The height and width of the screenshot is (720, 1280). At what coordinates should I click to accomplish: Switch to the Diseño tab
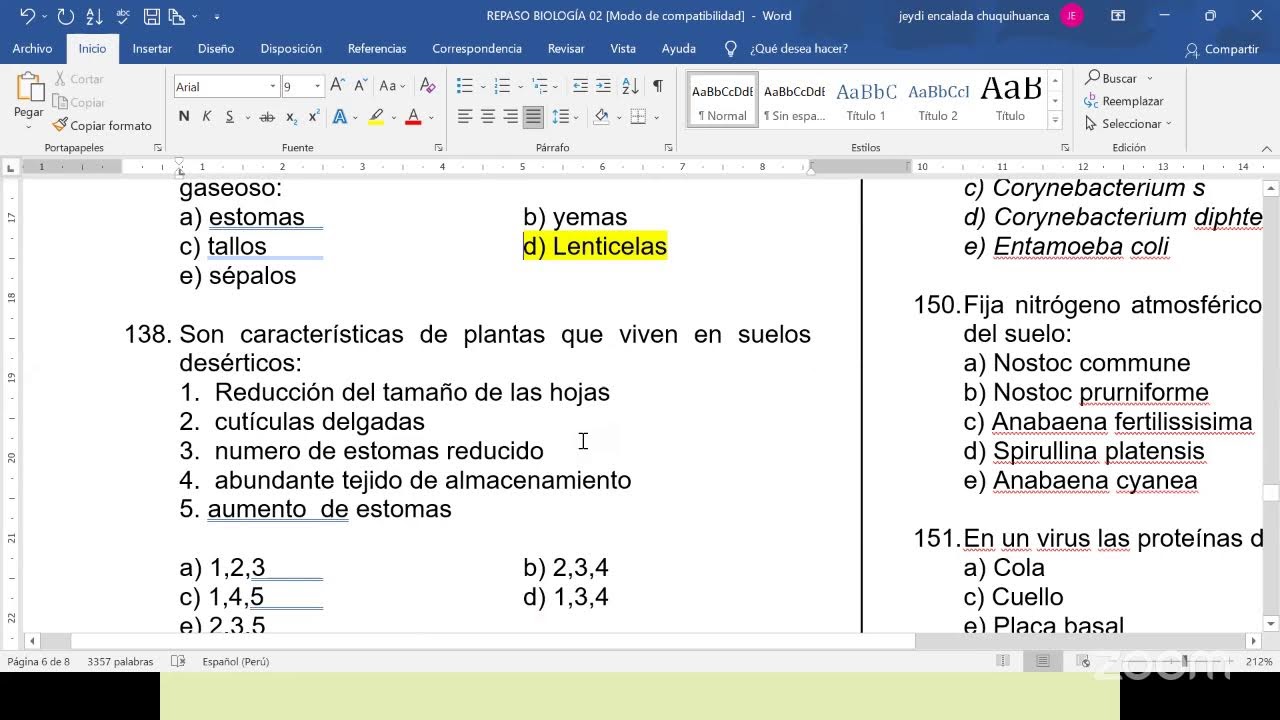point(216,48)
